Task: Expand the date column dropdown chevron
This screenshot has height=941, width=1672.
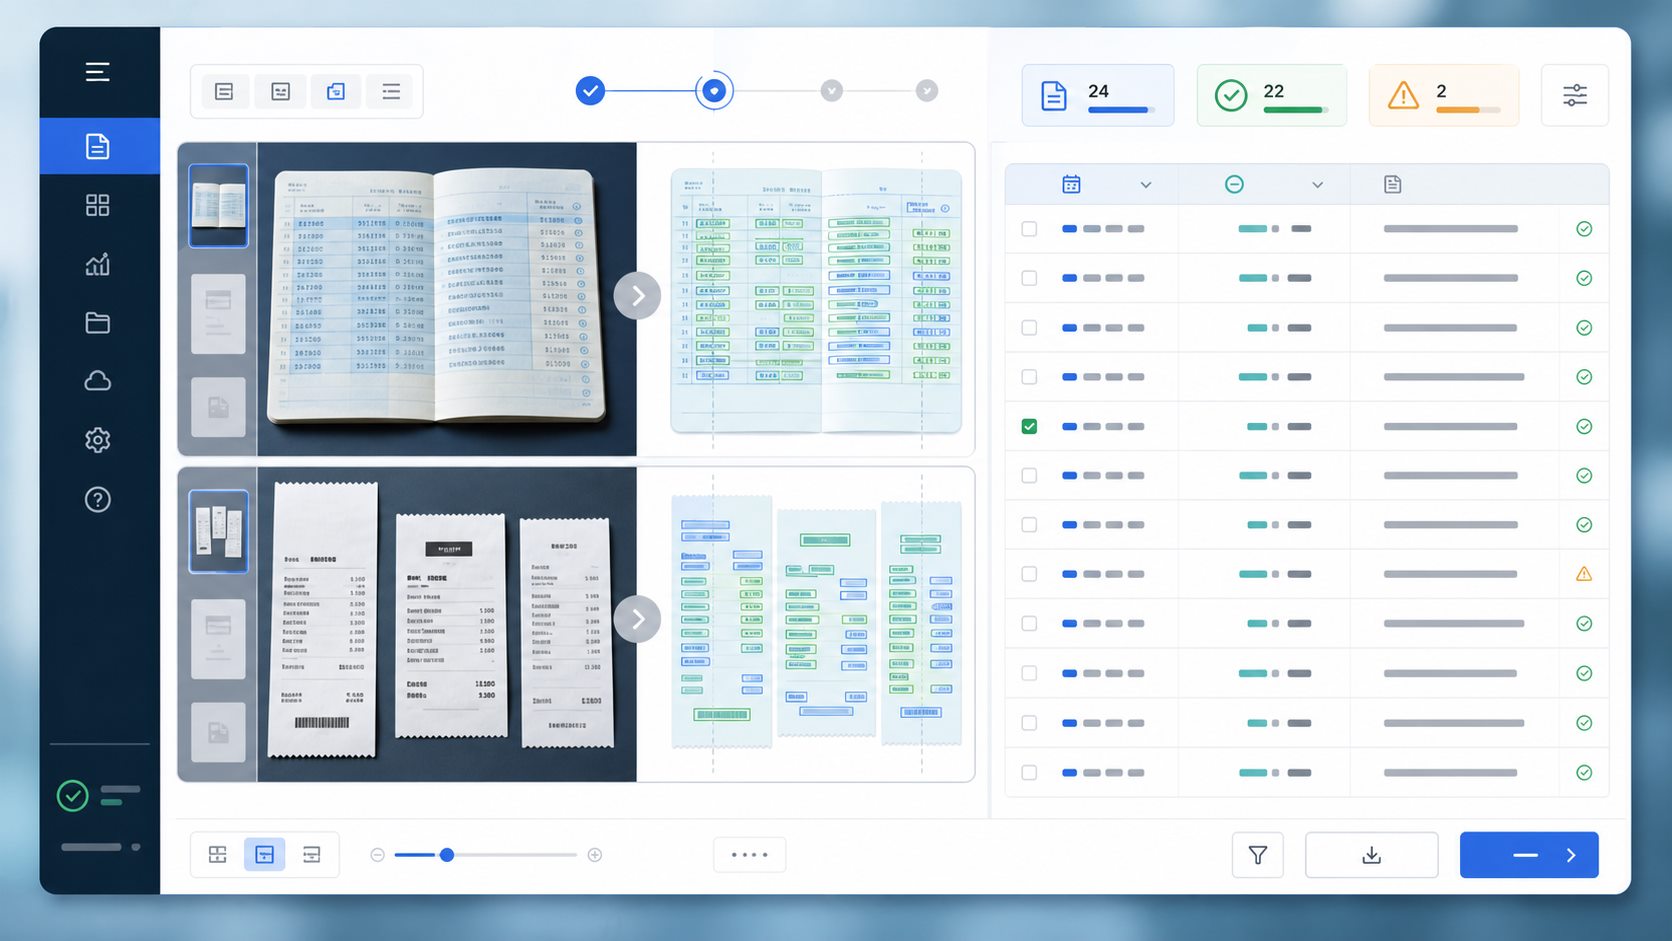Action: [1146, 185]
